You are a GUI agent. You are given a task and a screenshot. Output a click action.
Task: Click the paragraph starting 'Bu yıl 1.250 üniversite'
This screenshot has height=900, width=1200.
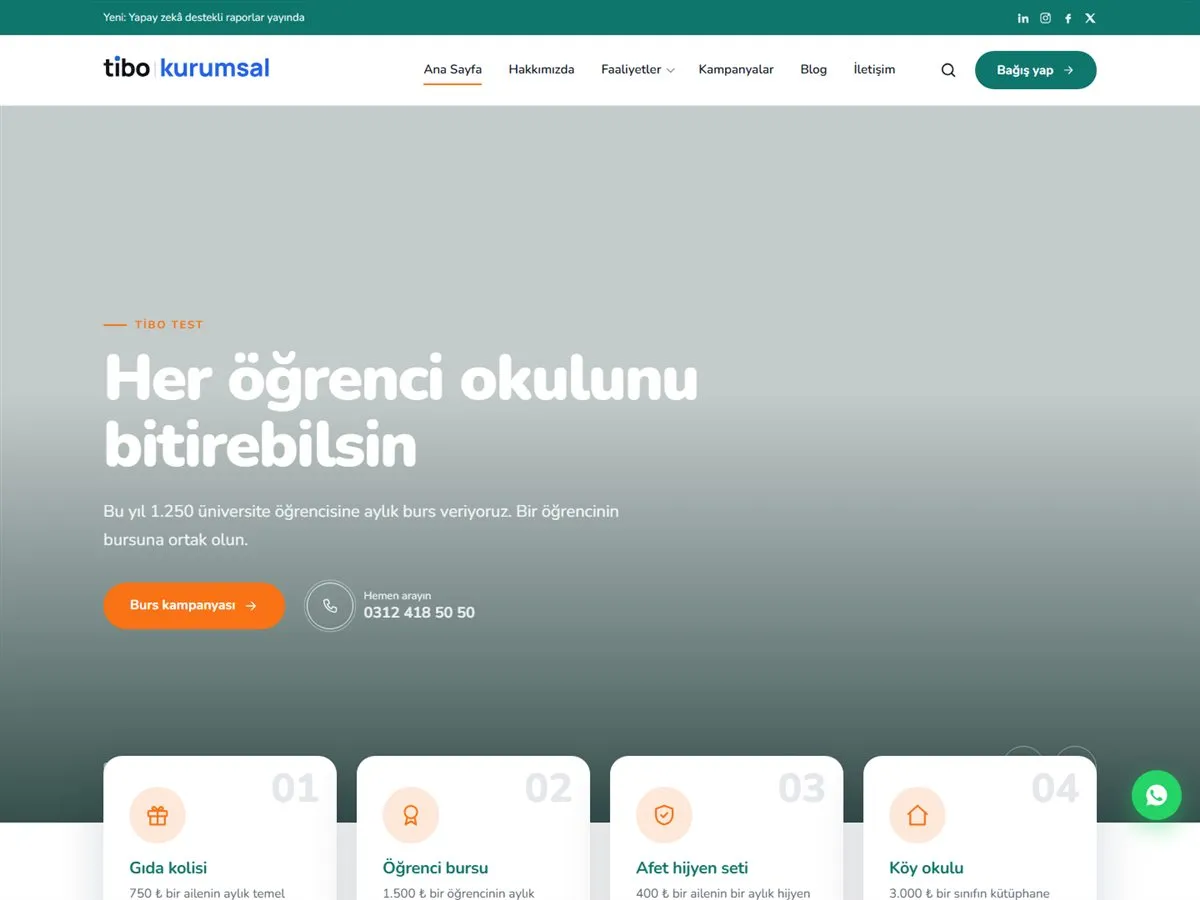point(361,525)
